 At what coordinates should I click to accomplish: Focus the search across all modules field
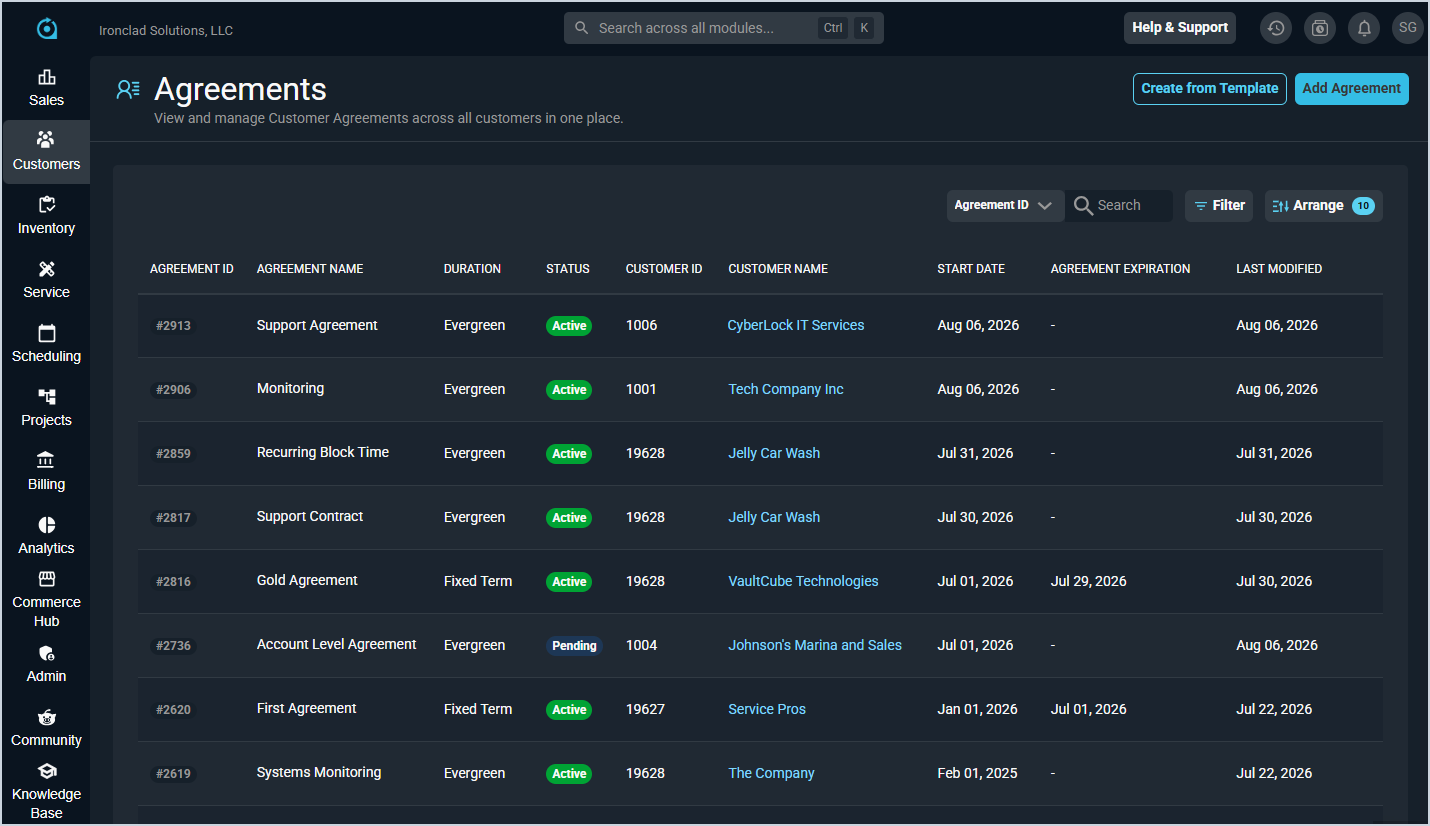(x=724, y=28)
